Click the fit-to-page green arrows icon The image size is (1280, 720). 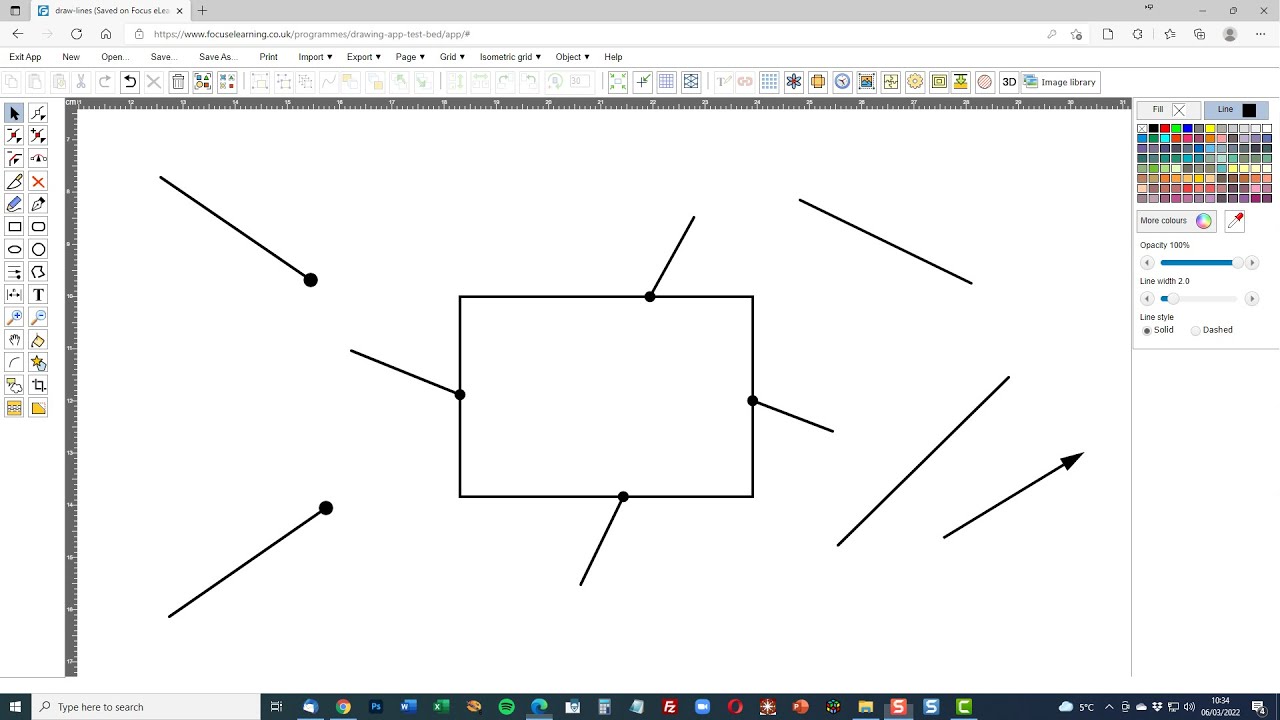(618, 82)
